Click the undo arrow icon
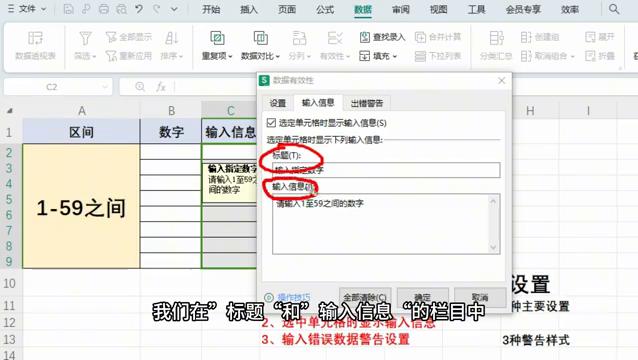This screenshot has height=360, width=638. click(139, 9)
